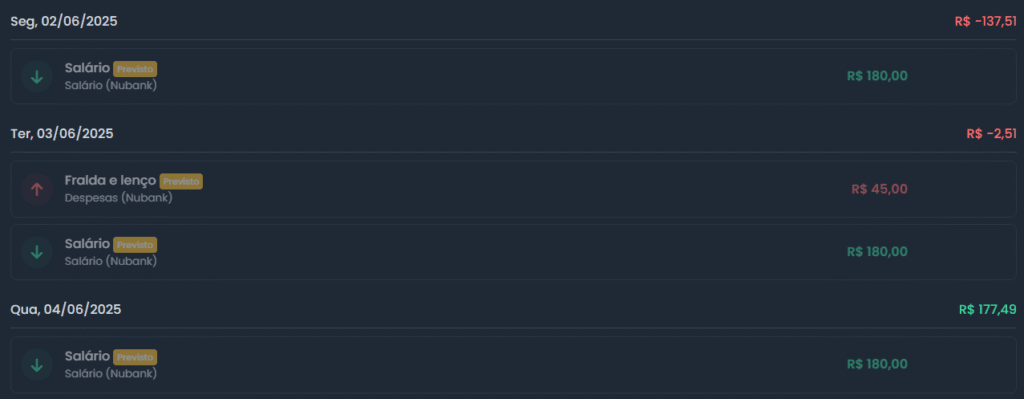This screenshot has height=399, width=1024.
Task: Click the red expense arrow for Fralda e lenço
Action: (x=37, y=189)
